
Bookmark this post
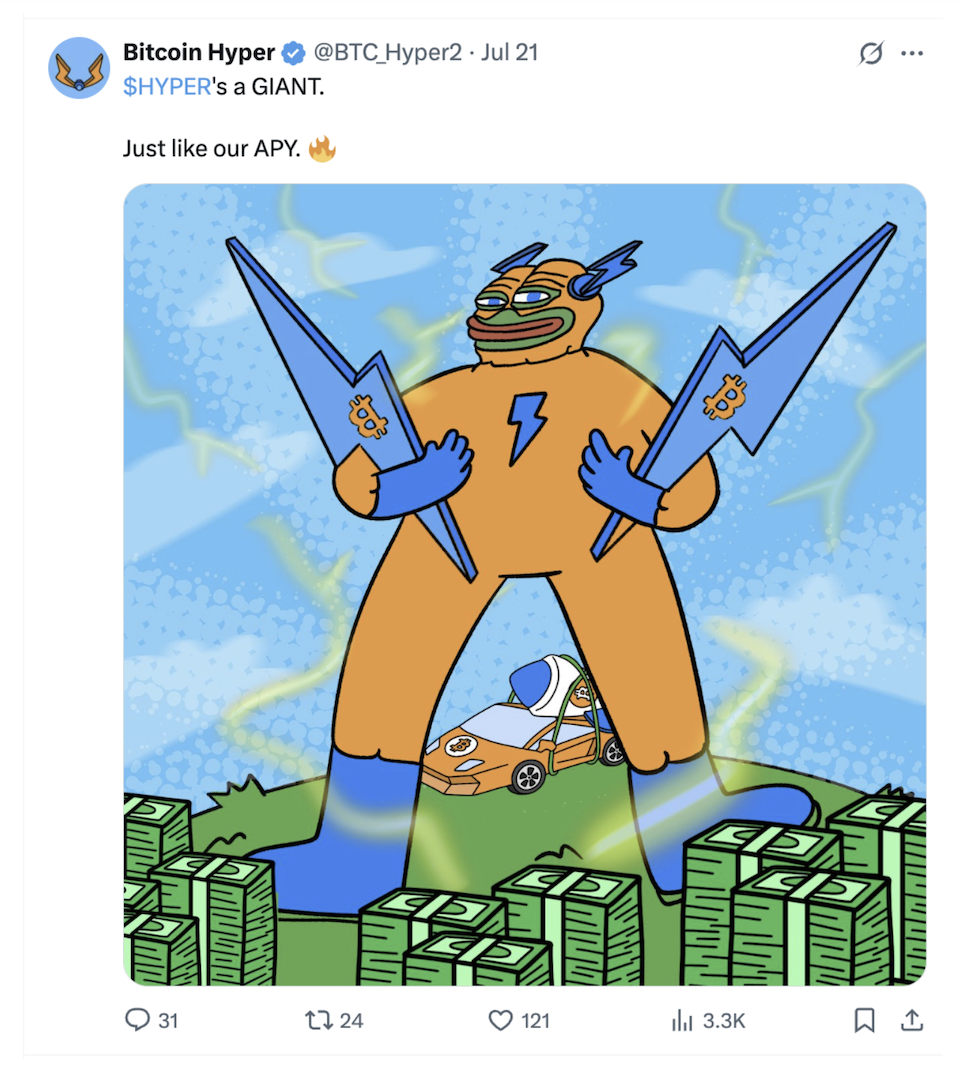865,1021
